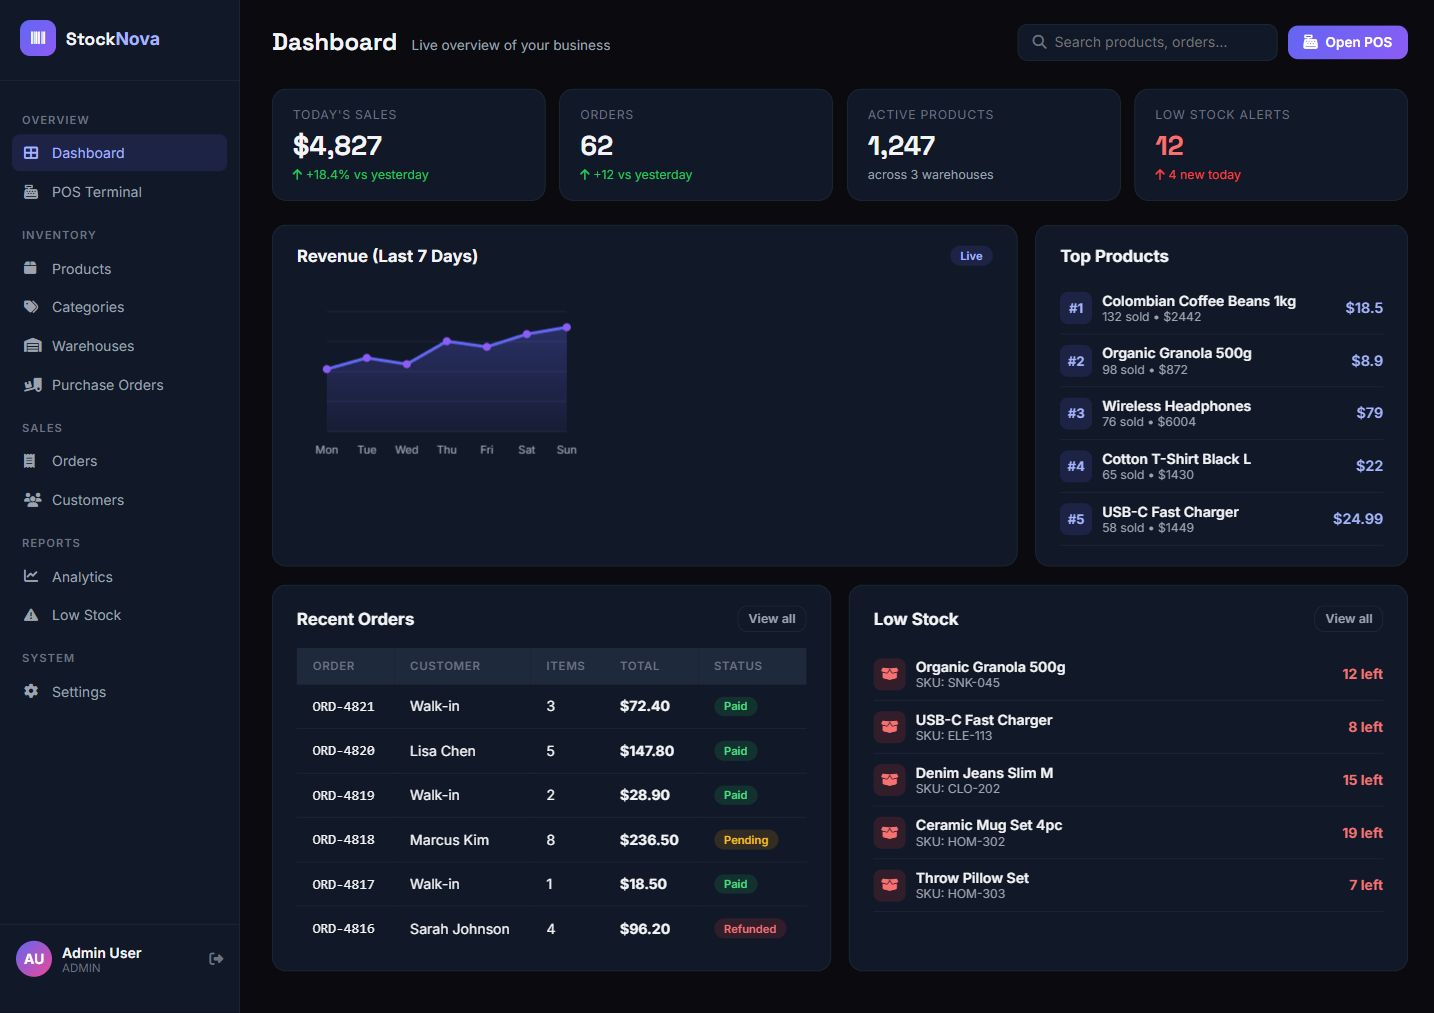The image size is (1434, 1013).
Task: Go to Analytics reports
Action: pyautogui.click(x=119, y=577)
